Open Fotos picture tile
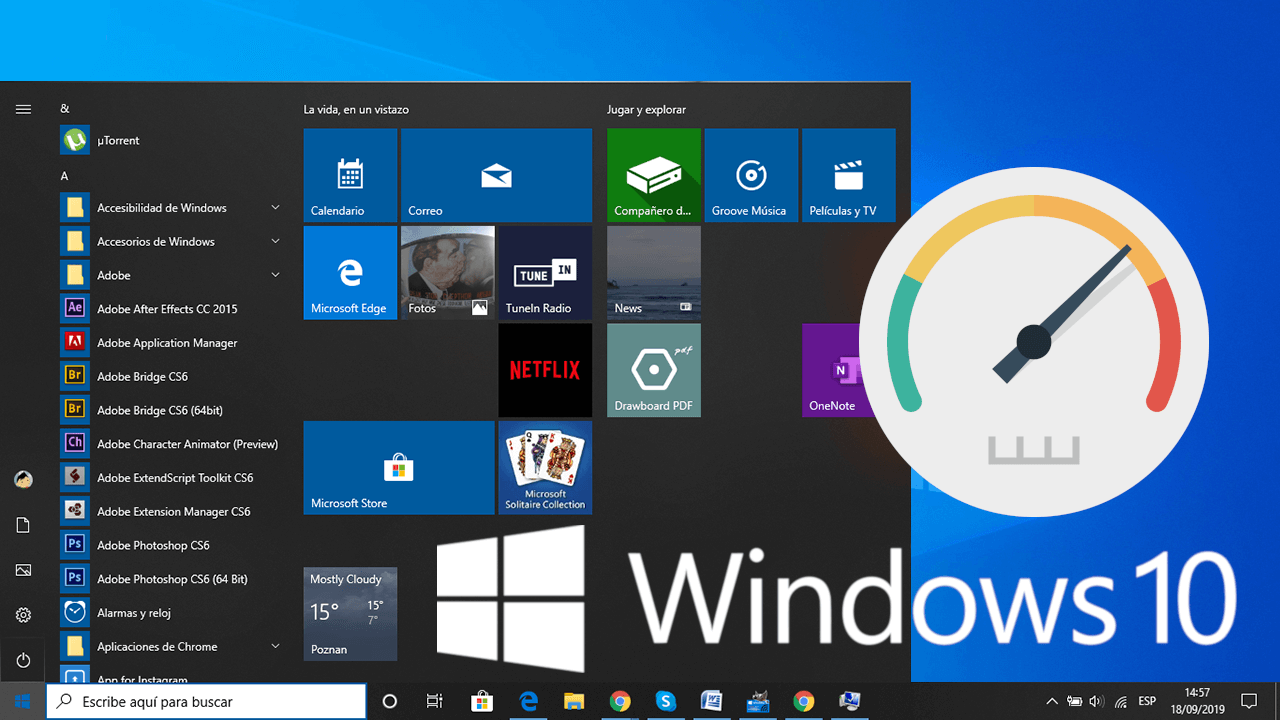The width and height of the screenshot is (1280, 720). click(x=447, y=273)
